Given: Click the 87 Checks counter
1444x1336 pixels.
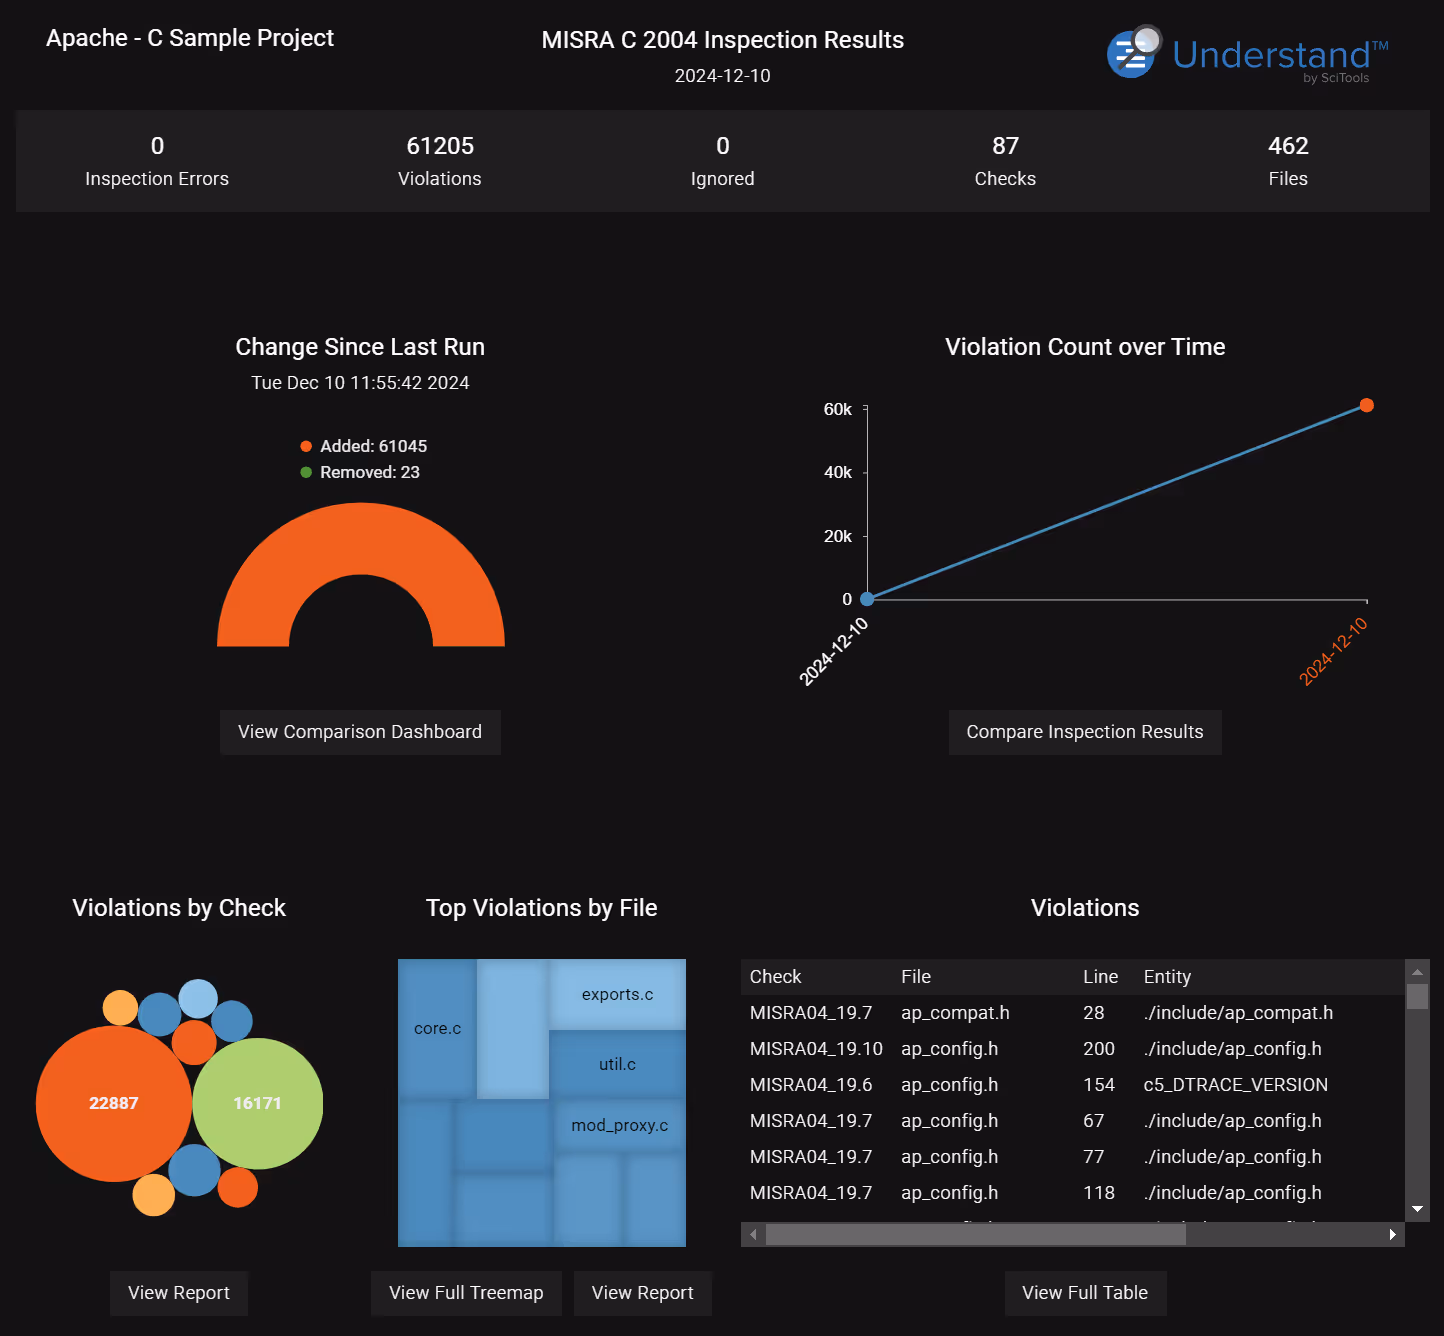Looking at the screenshot, I should click(1005, 161).
